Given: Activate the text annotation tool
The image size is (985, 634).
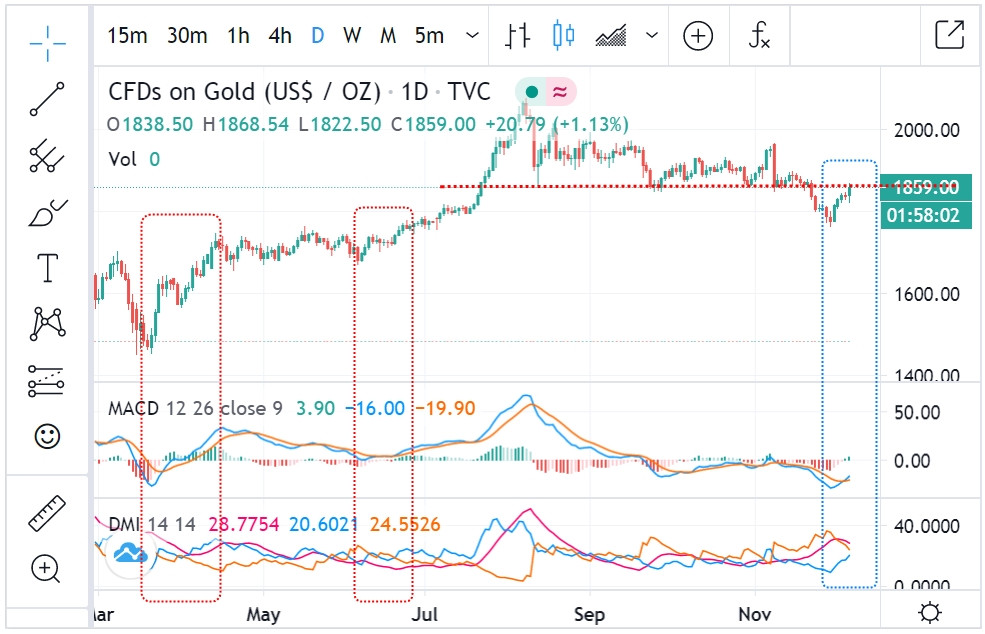Looking at the screenshot, I should 47,267.
